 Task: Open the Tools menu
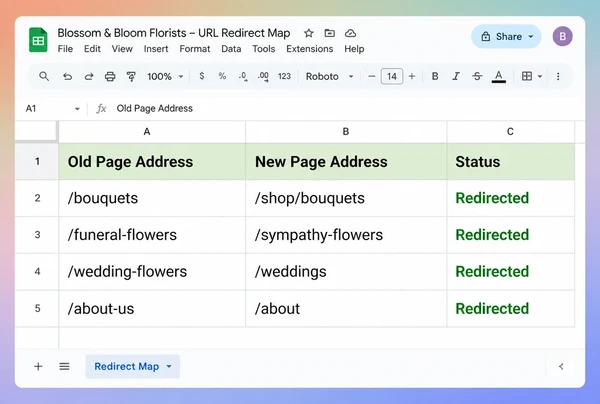click(x=264, y=49)
